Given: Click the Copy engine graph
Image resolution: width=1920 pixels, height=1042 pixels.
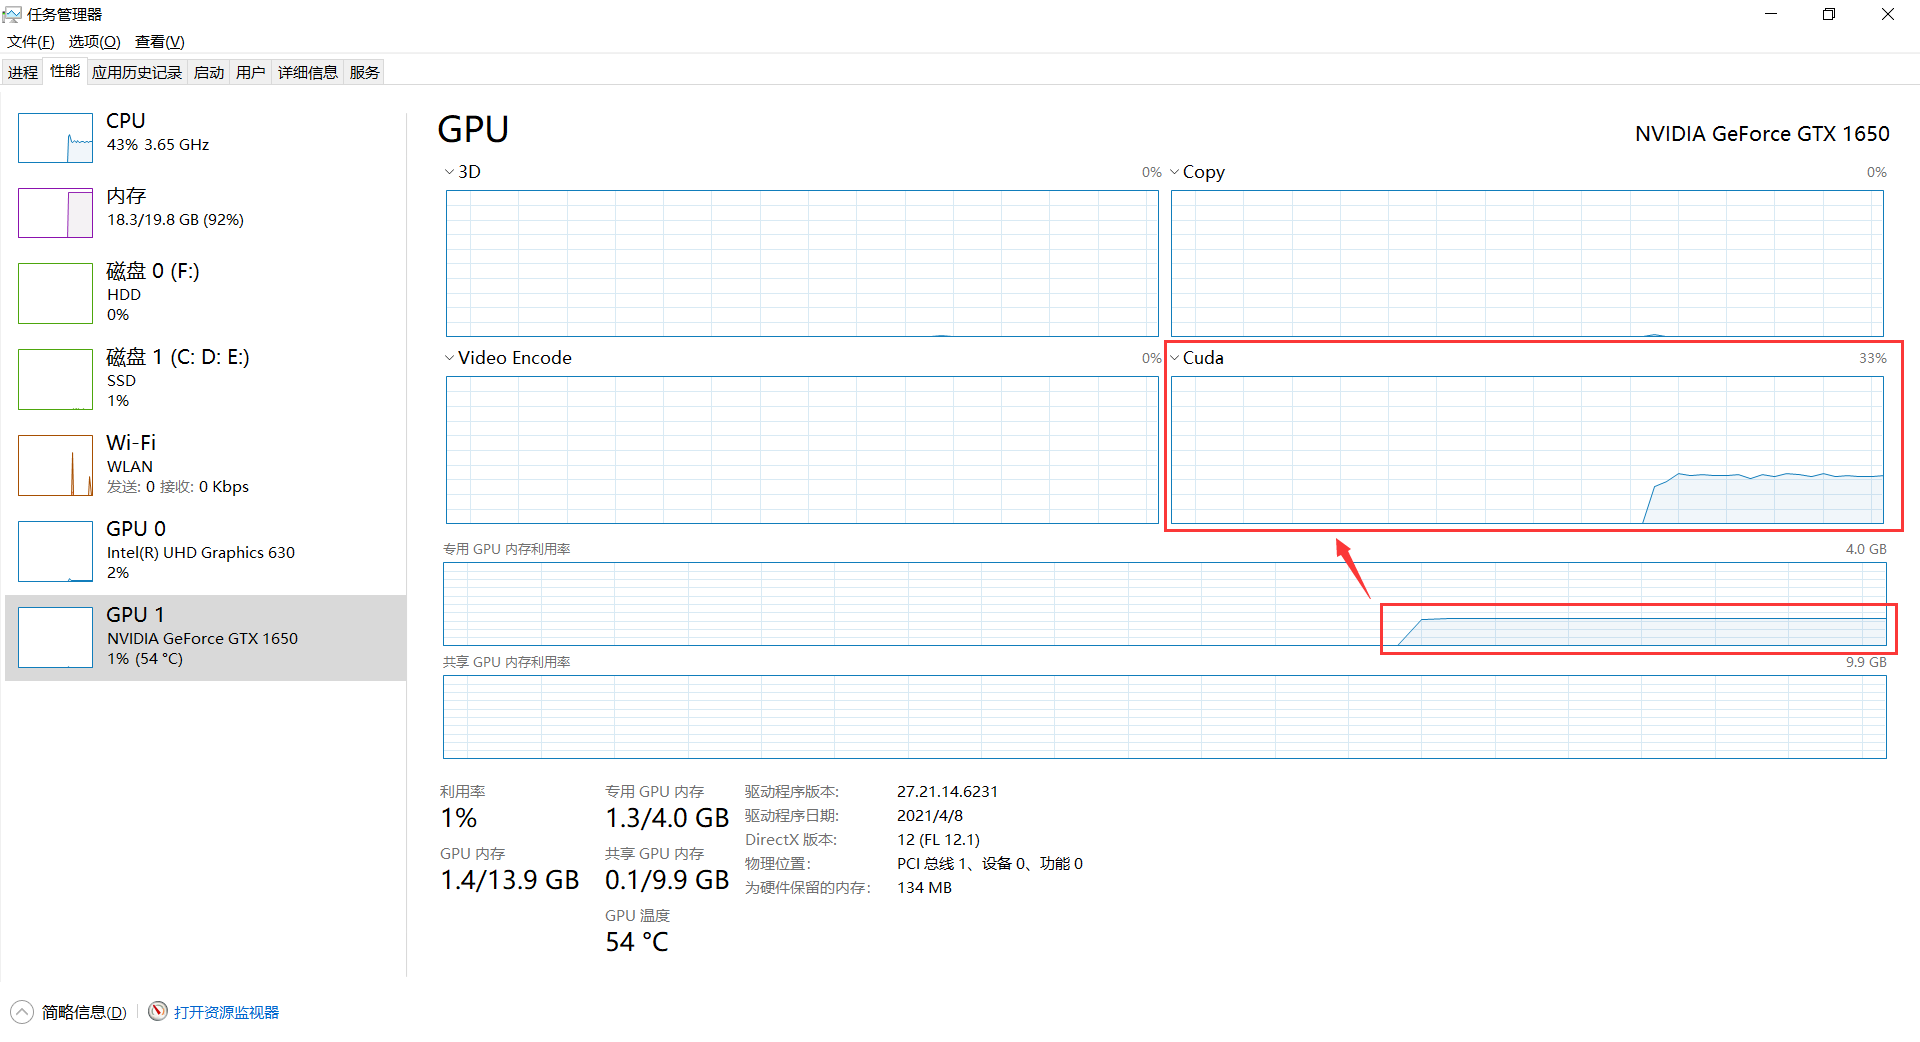Looking at the screenshot, I should [1527, 263].
